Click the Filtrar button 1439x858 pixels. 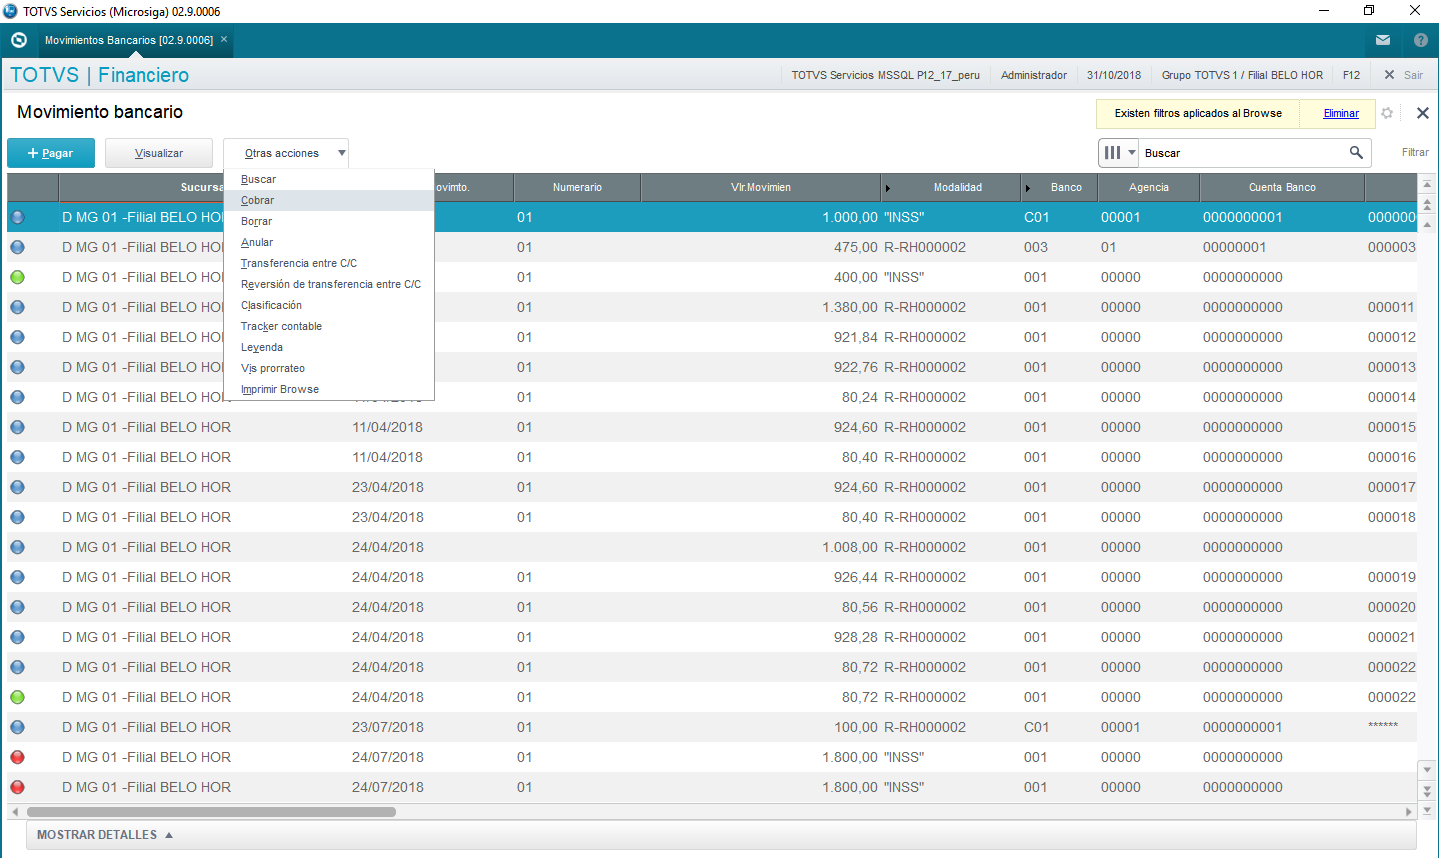pos(1415,153)
